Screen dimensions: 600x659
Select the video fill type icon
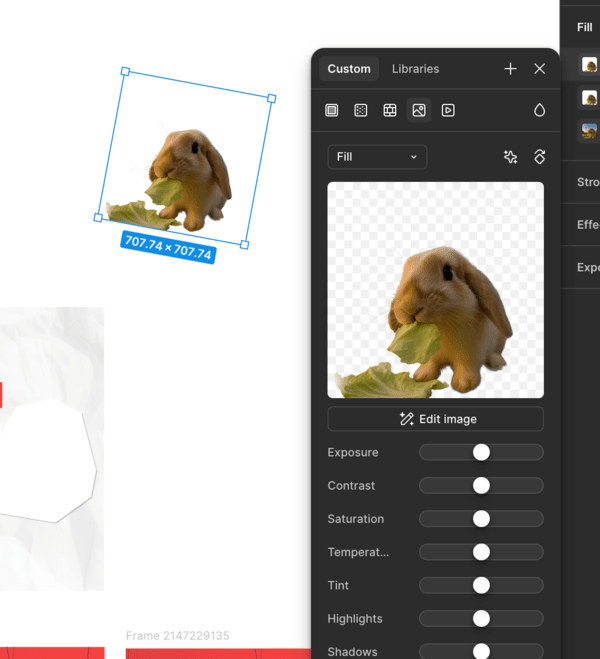448,110
